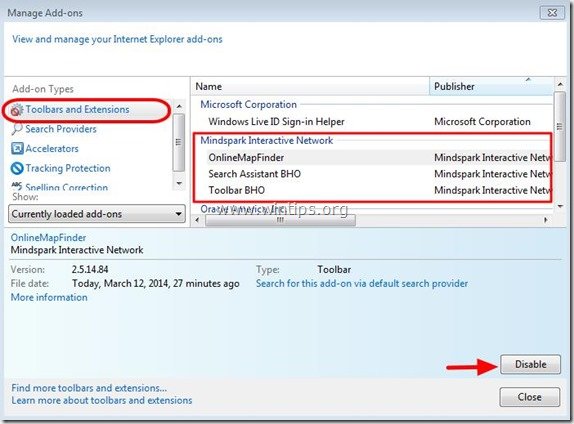Click add-on list vertical scroll down arrow
574x424 pixels.
click(x=560, y=207)
